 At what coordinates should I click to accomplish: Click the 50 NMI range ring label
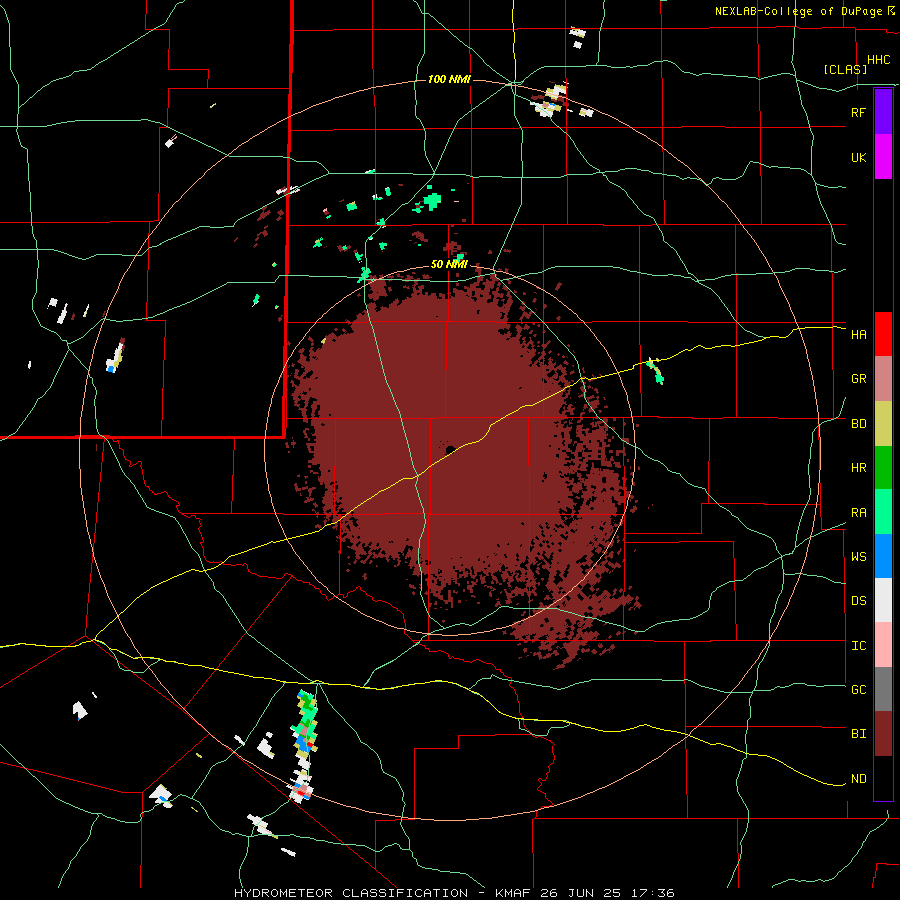click(449, 265)
